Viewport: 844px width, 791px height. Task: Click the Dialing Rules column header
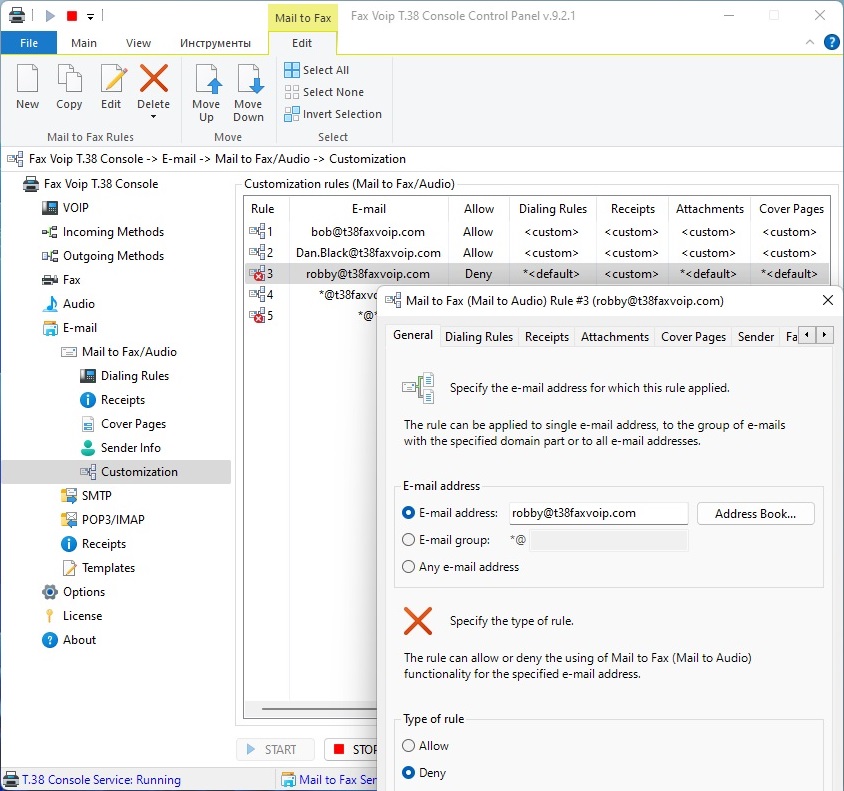(553, 209)
